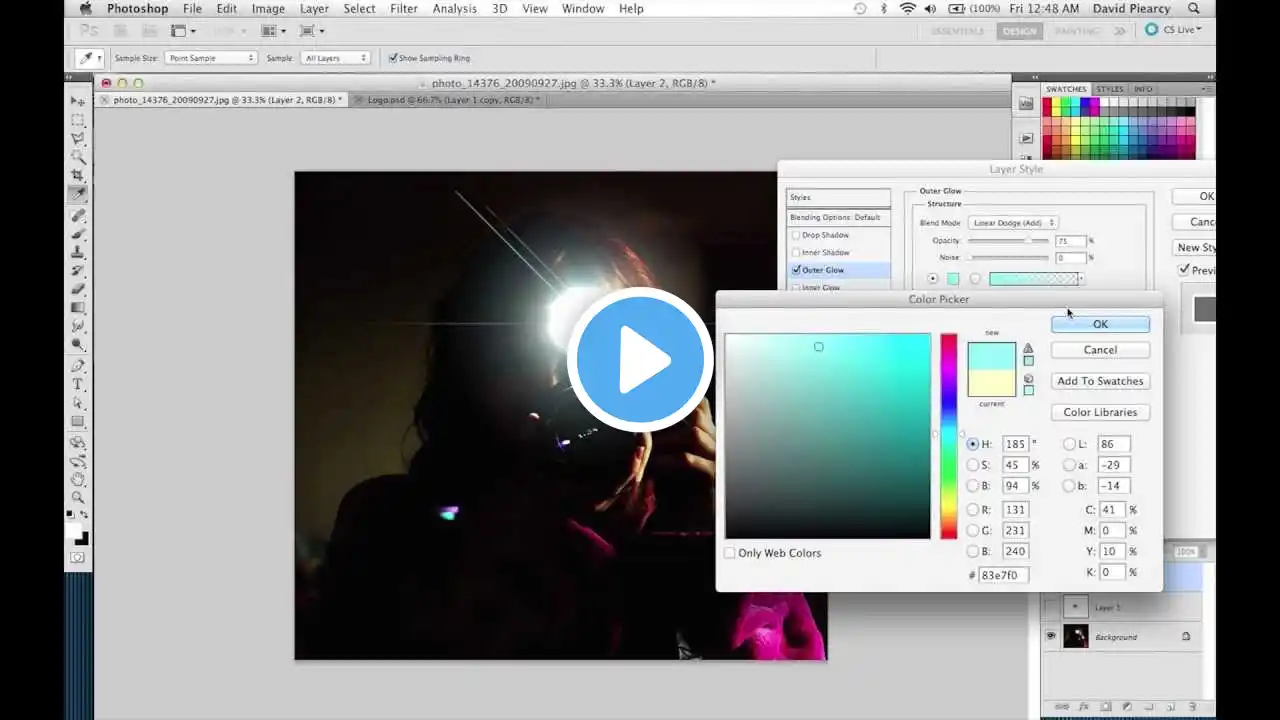This screenshot has width=1280, height=720.
Task: Open Color Libraries
Action: pyautogui.click(x=1100, y=412)
